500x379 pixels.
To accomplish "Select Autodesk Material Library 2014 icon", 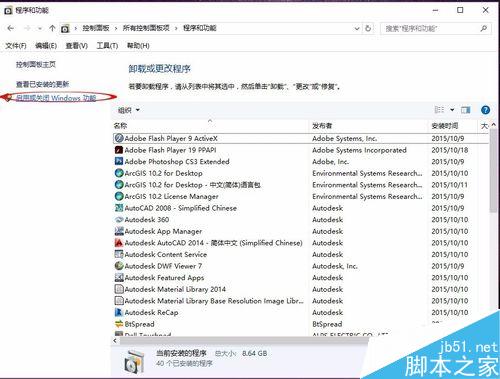I will [119, 289].
